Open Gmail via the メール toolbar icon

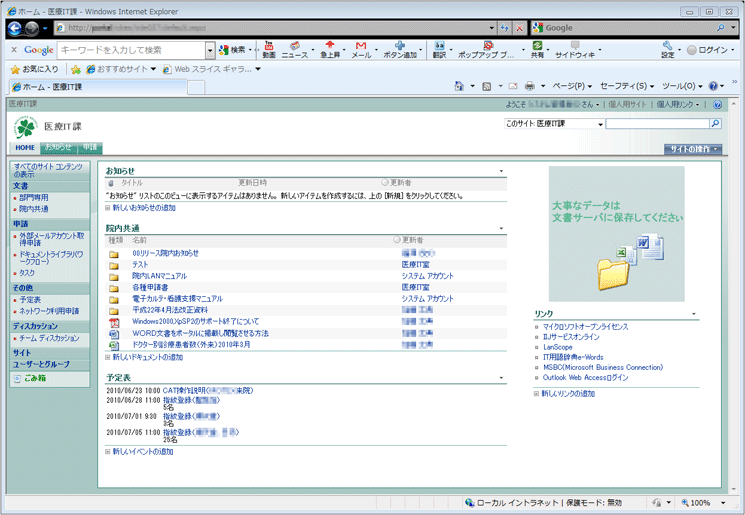(360, 49)
